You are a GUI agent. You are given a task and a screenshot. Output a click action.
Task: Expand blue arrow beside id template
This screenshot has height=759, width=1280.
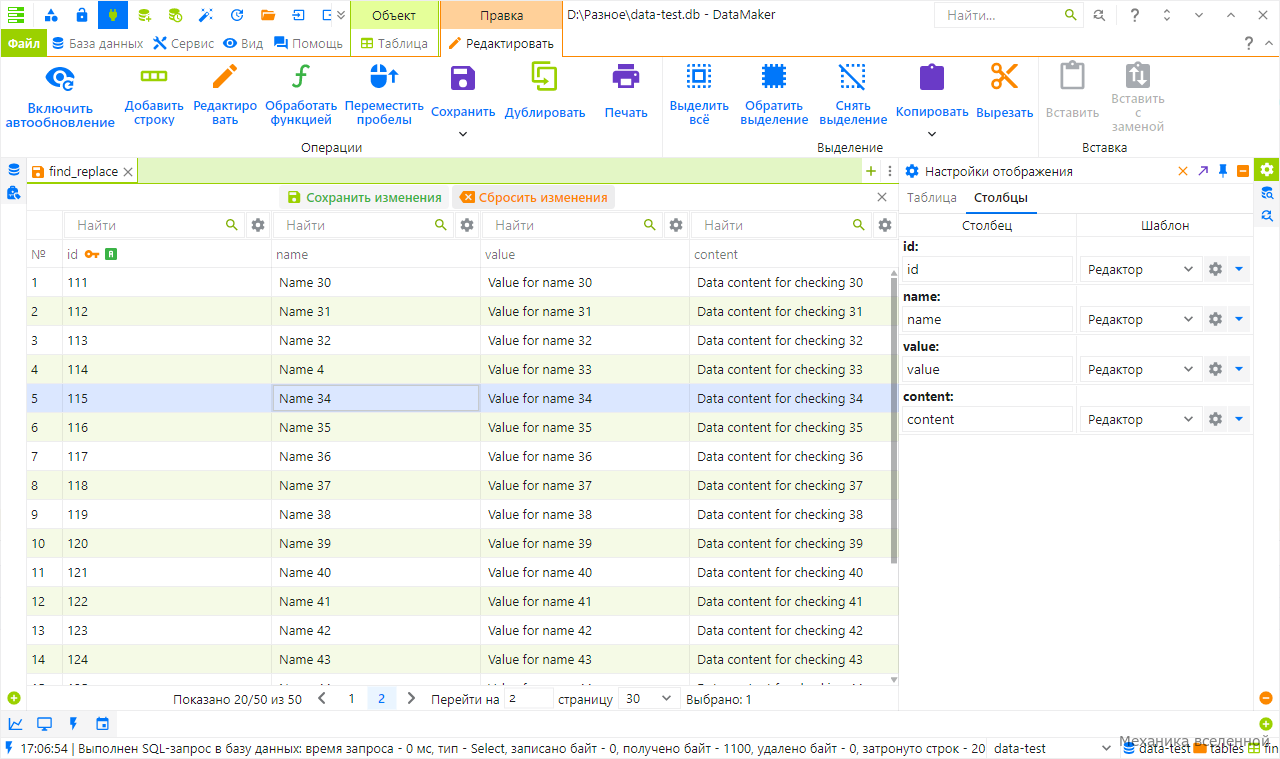pos(1239,269)
